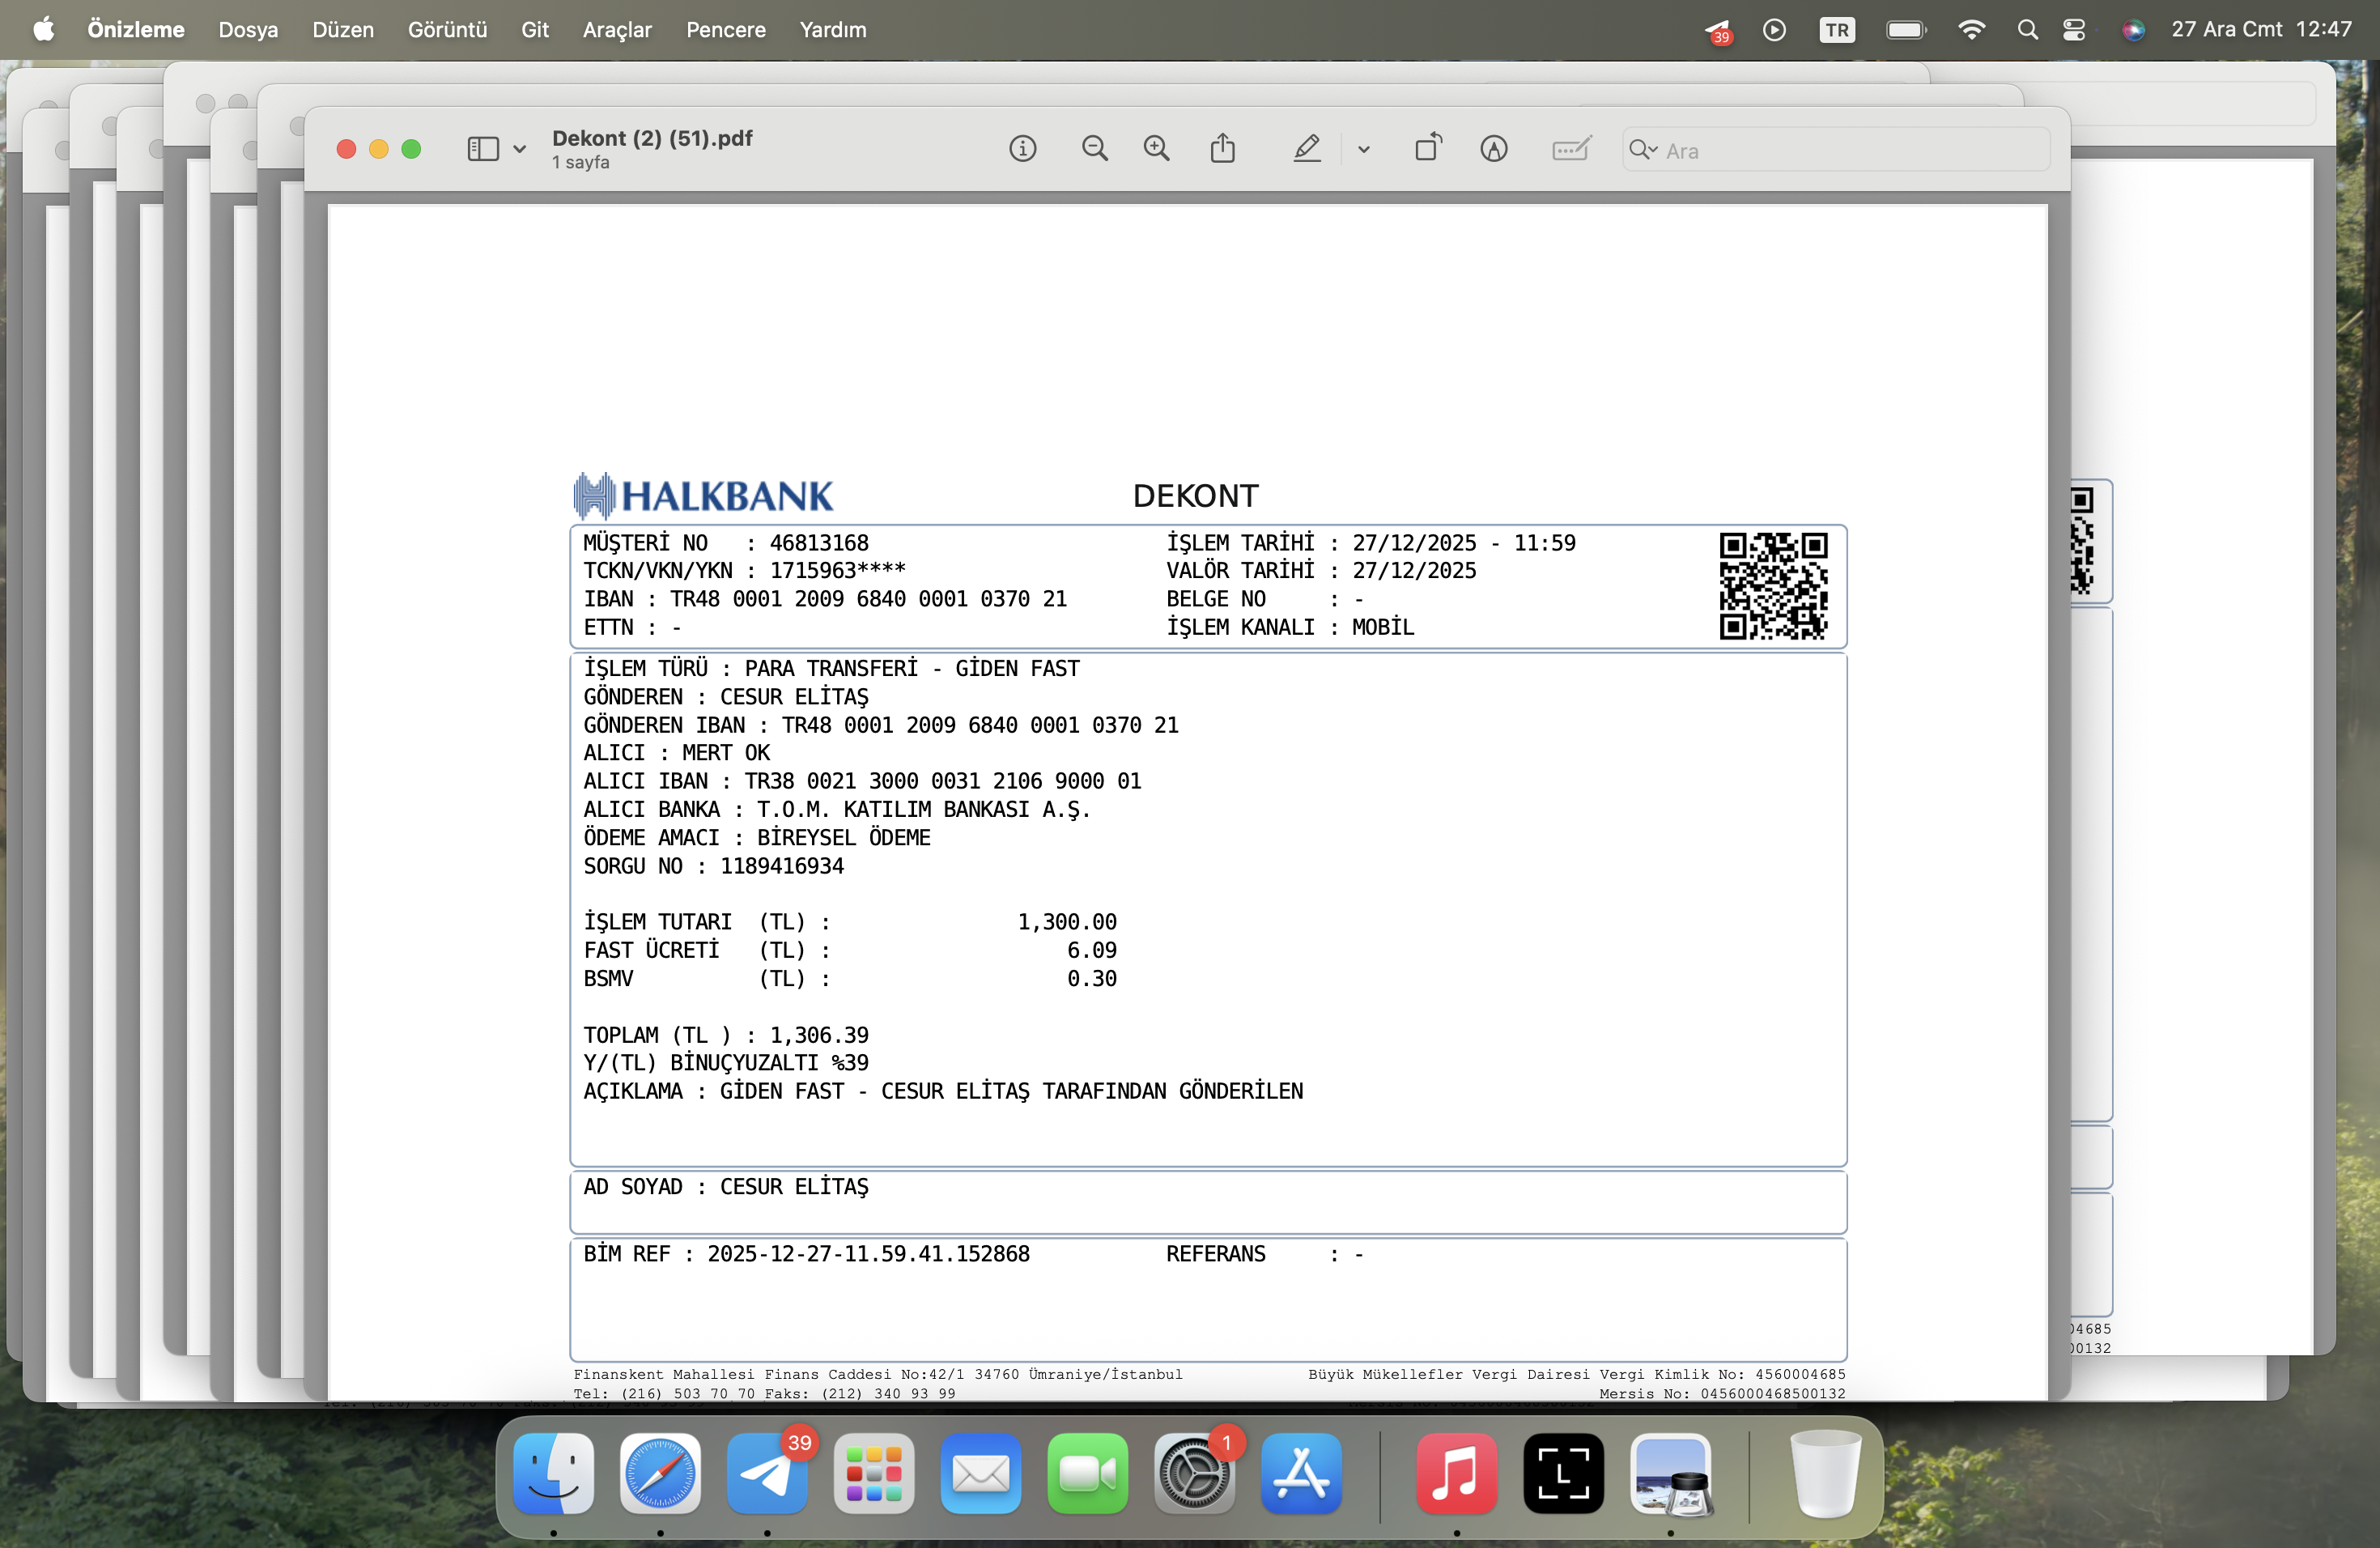Open the screenshot capture app in Dock
The width and height of the screenshot is (2380, 1548).
pyautogui.click(x=1564, y=1473)
